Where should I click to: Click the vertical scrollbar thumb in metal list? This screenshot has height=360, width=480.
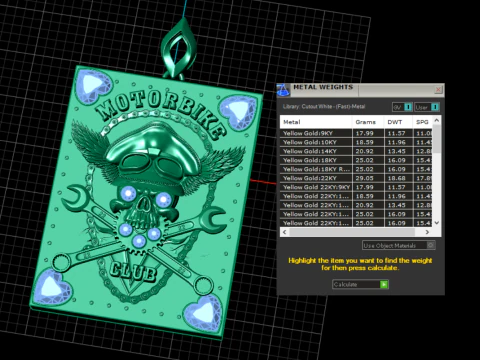[x=437, y=139]
